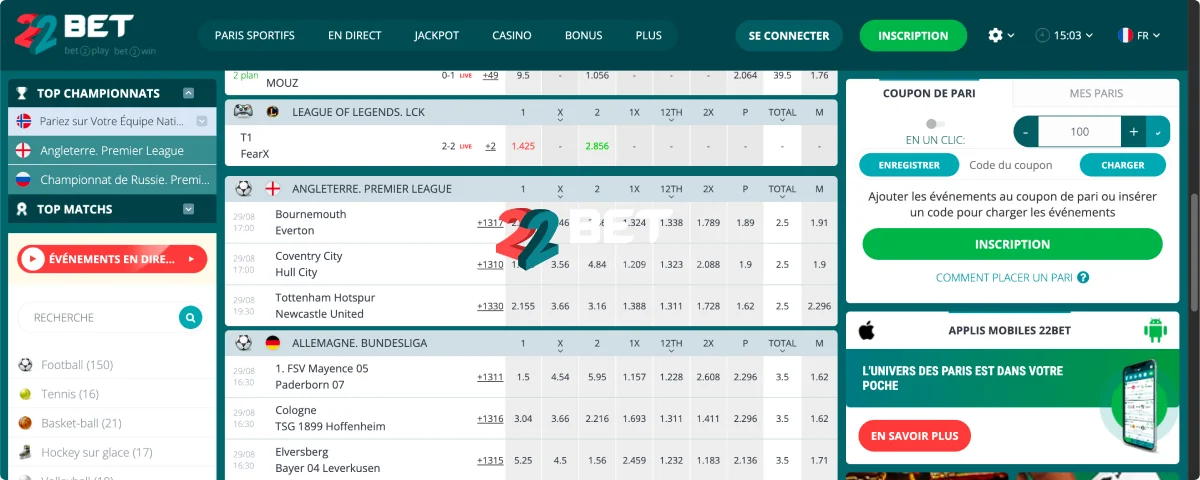Click Se Connecter button

click(x=789, y=35)
